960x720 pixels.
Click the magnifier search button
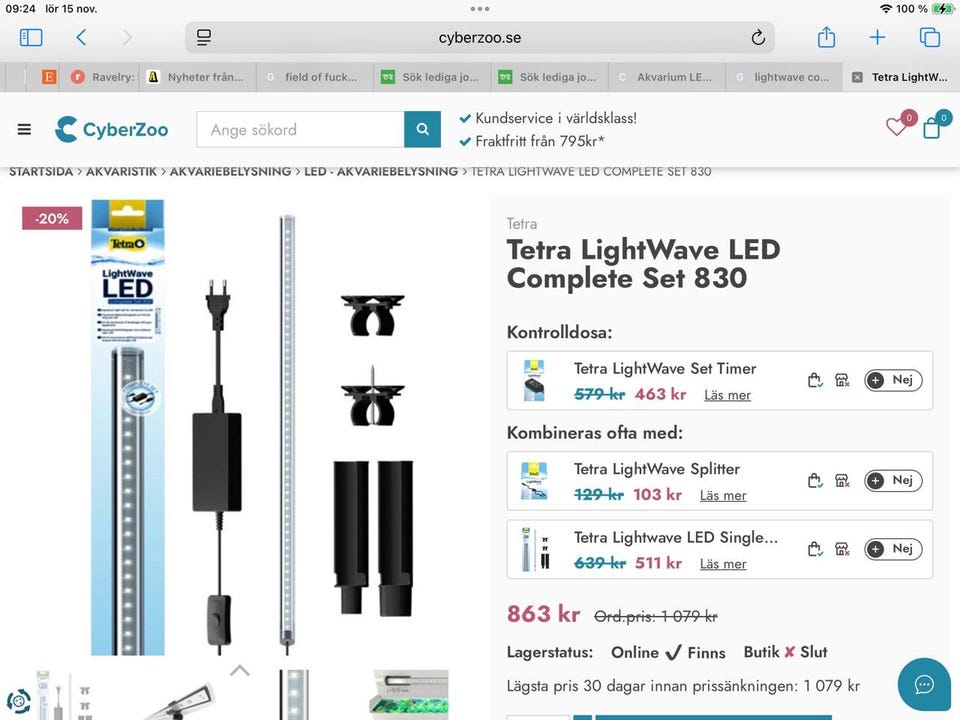click(422, 129)
